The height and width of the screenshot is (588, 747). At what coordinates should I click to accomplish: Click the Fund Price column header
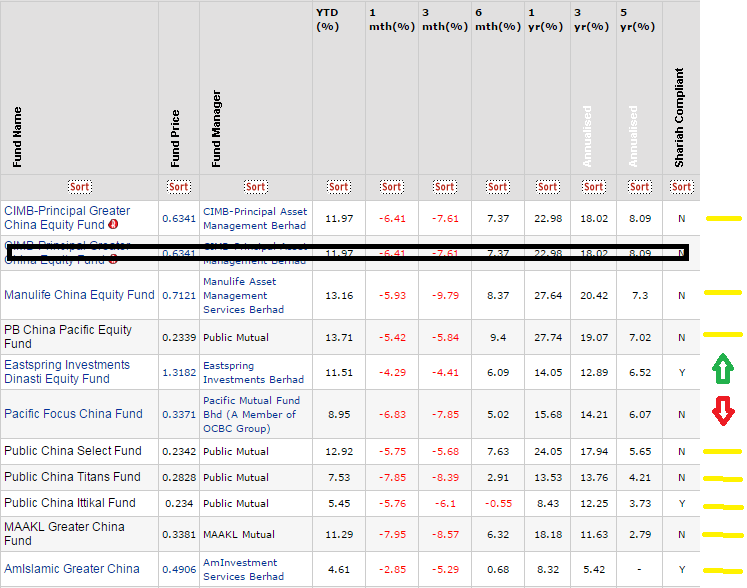(x=175, y=138)
